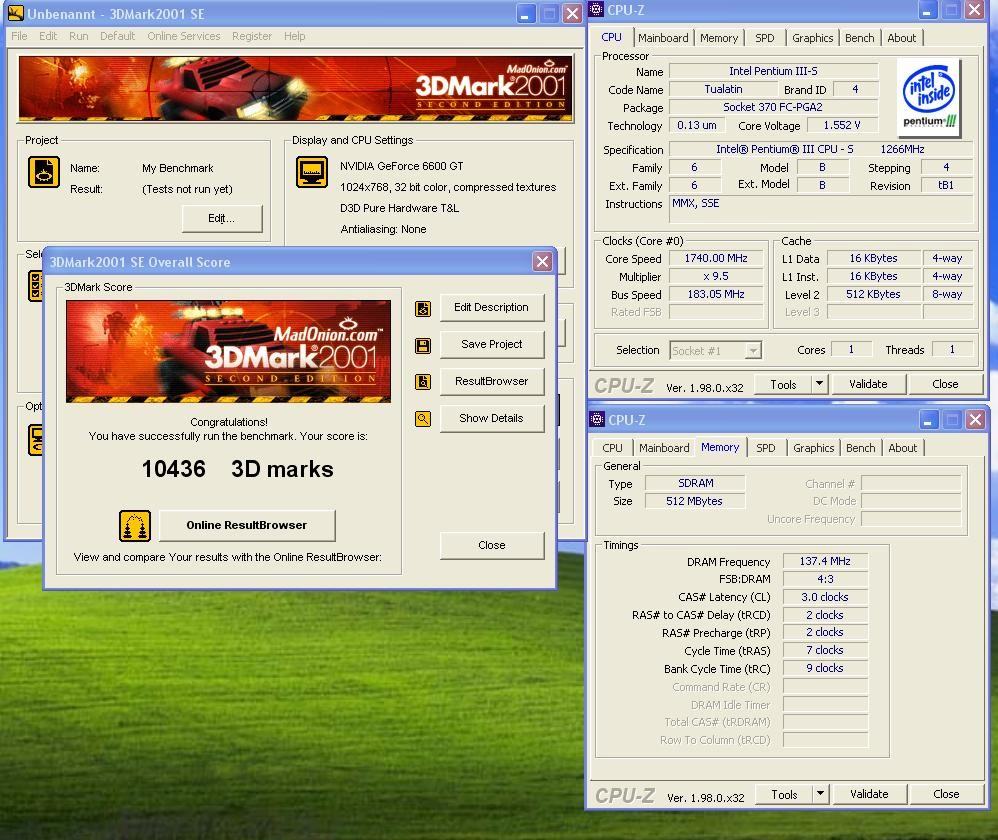Click the Bus Speed 183.05 MHz value
This screenshot has height=840, width=998.
tap(716, 294)
